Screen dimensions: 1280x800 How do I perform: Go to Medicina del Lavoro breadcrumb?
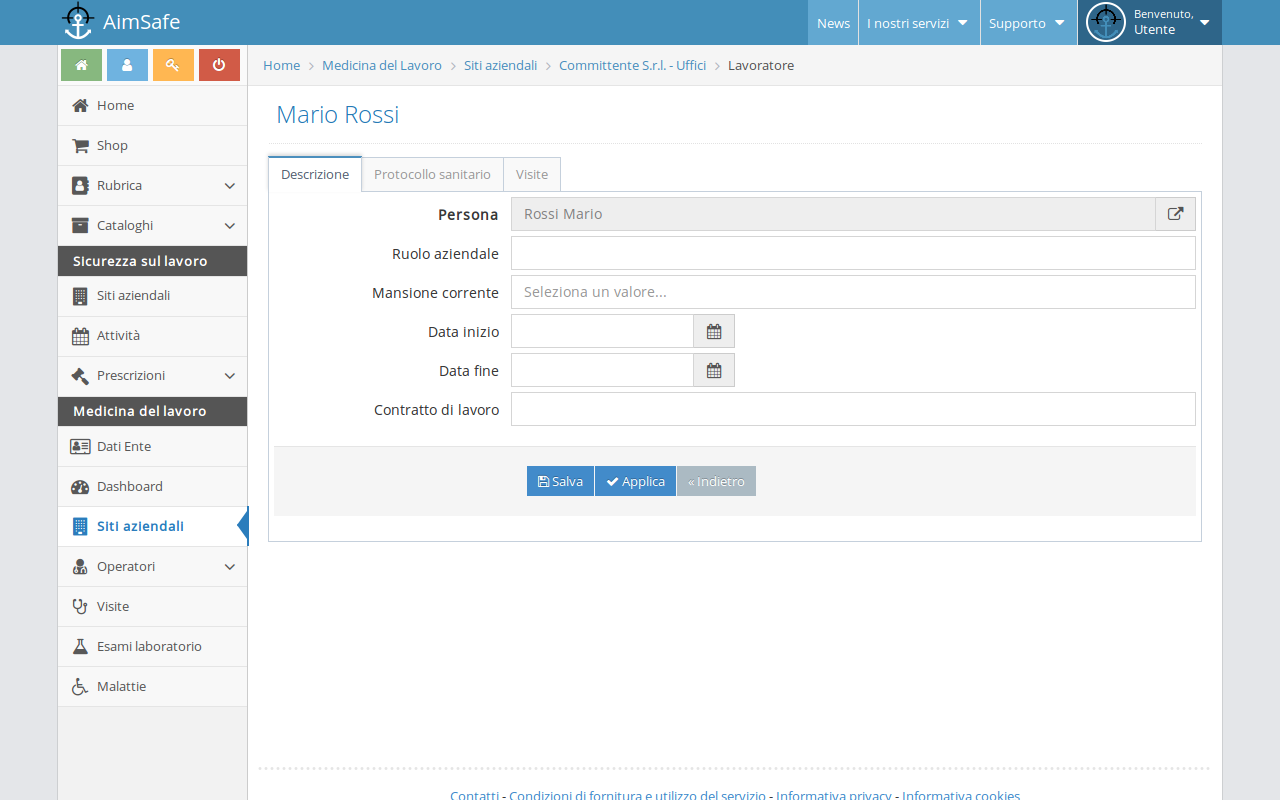[x=382, y=65]
